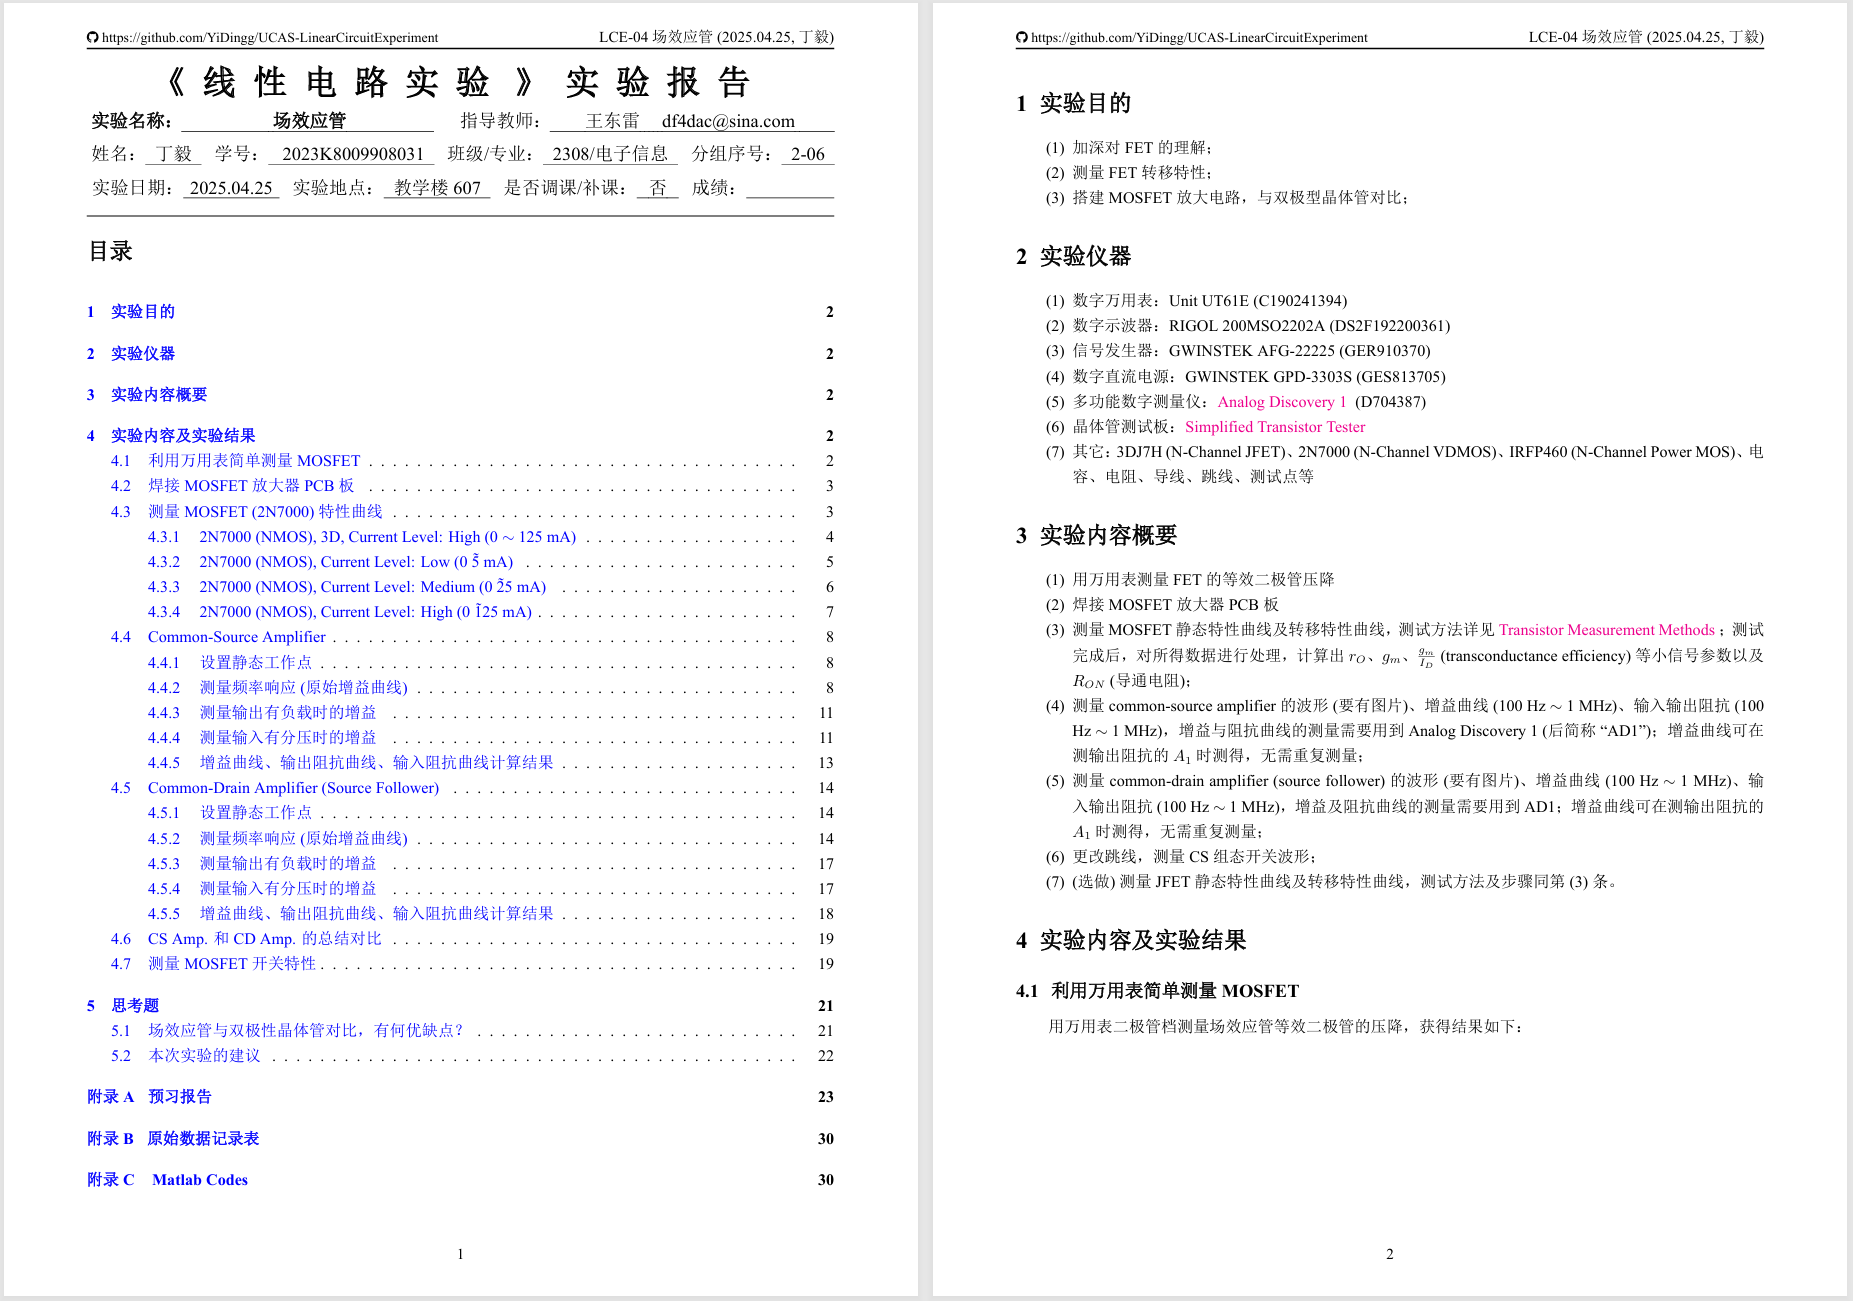Click group number 2-06
Screen dimensions: 1853x1301
pyautogui.click(x=808, y=155)
